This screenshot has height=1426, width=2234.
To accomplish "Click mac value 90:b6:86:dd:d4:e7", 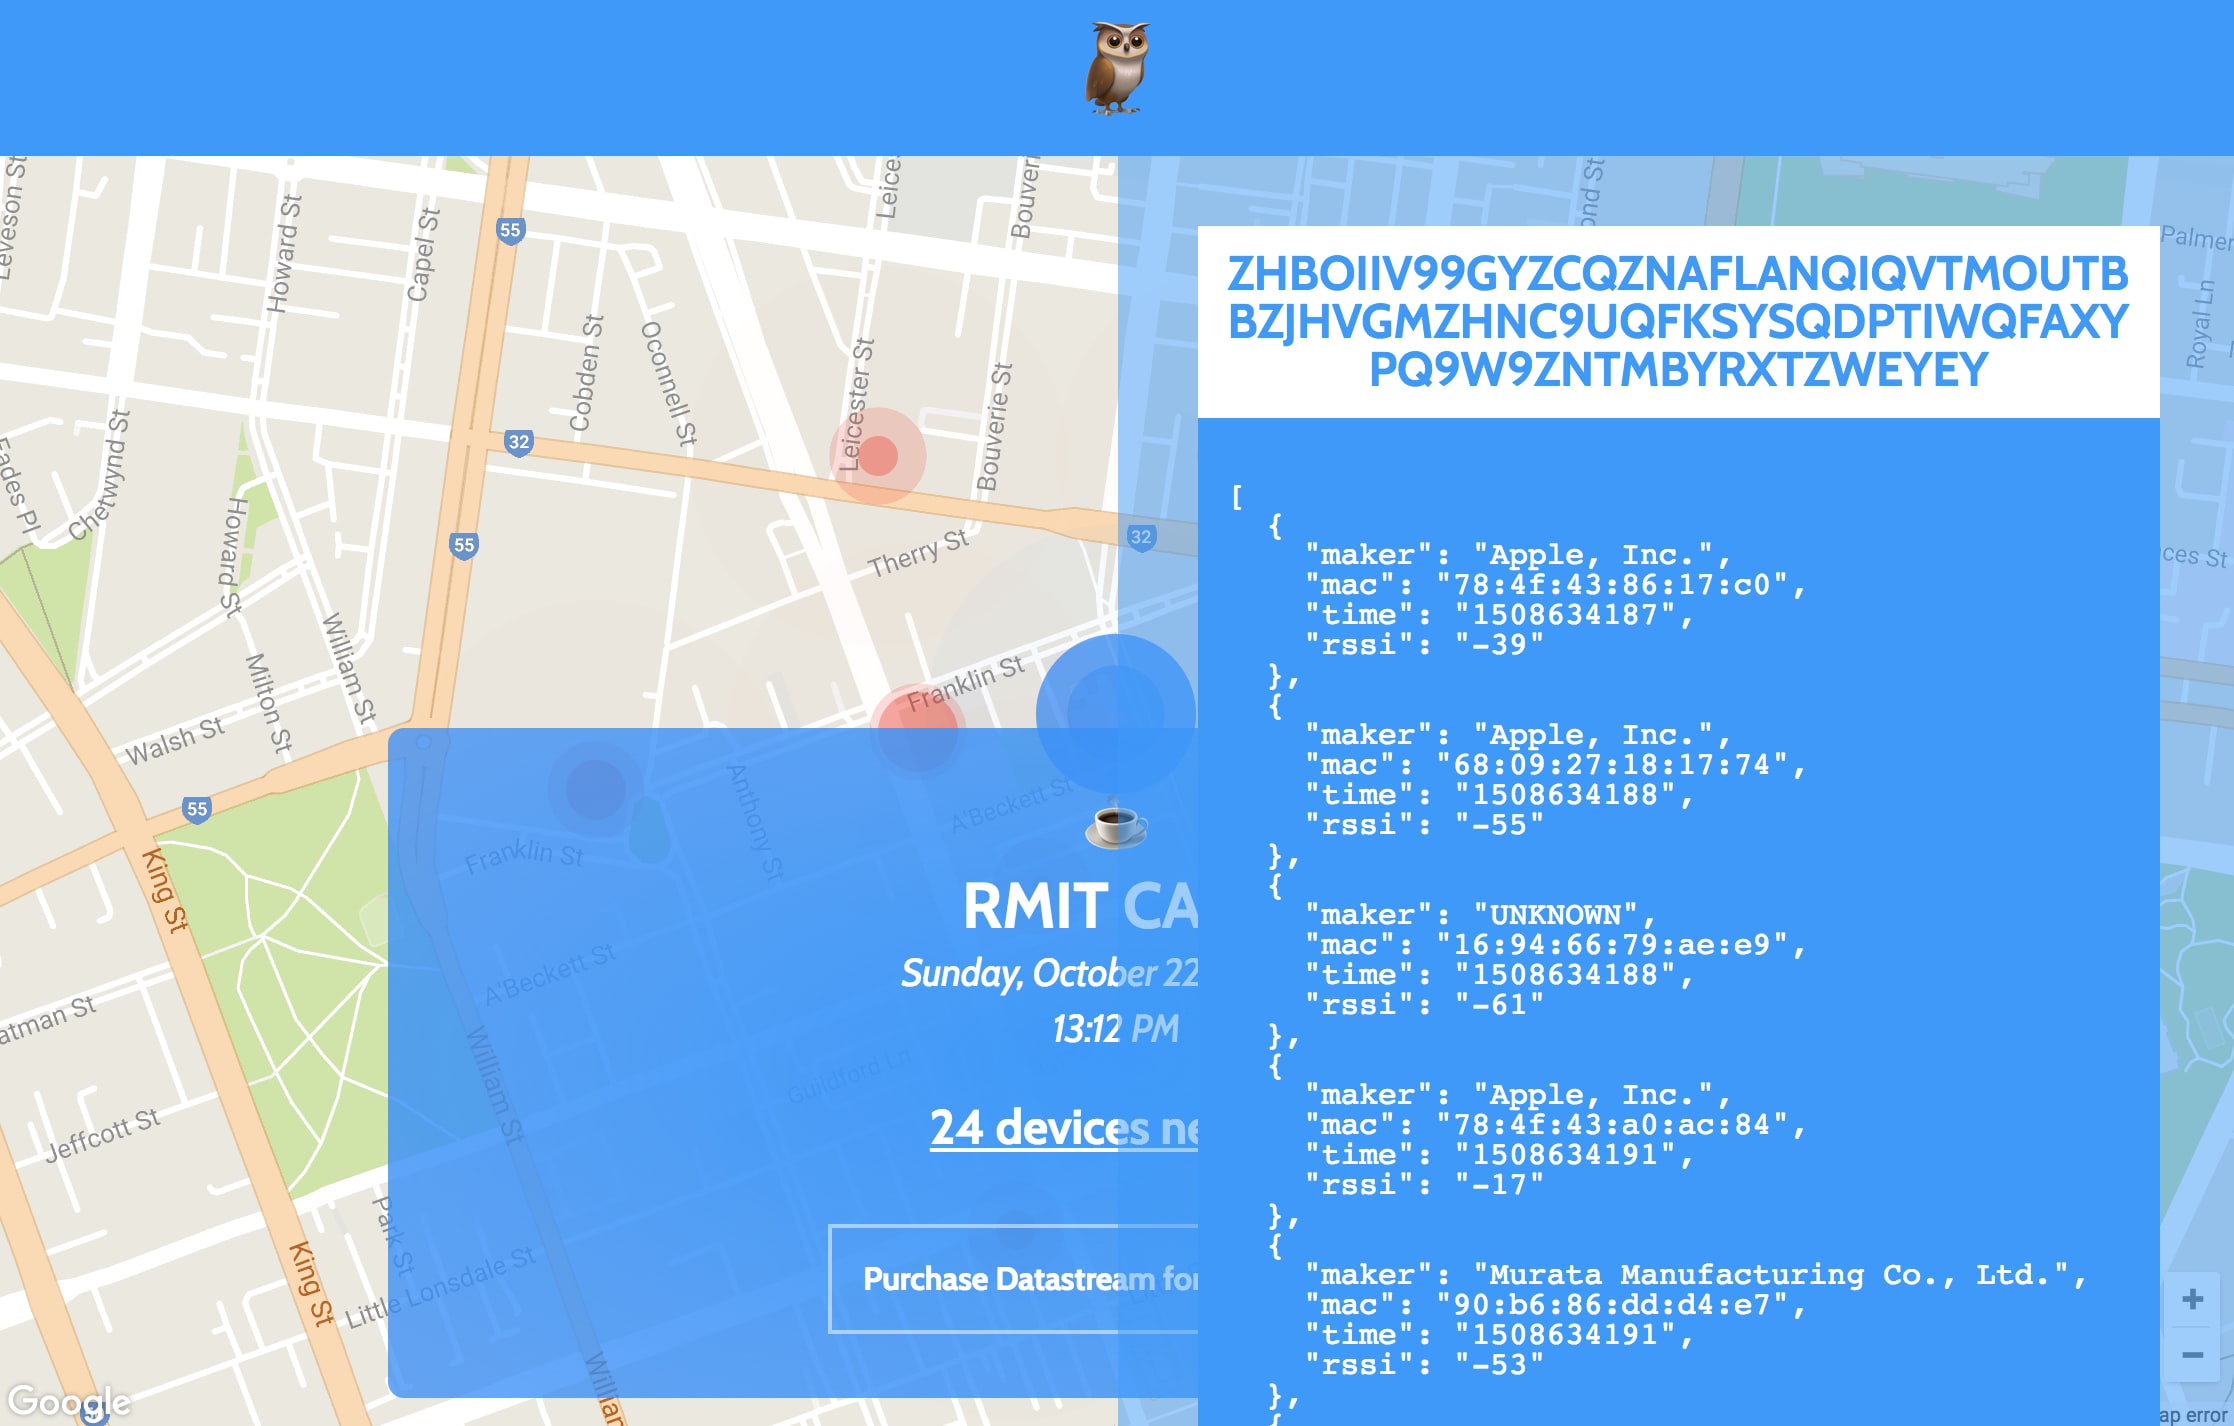I will pos(1611,1305).
